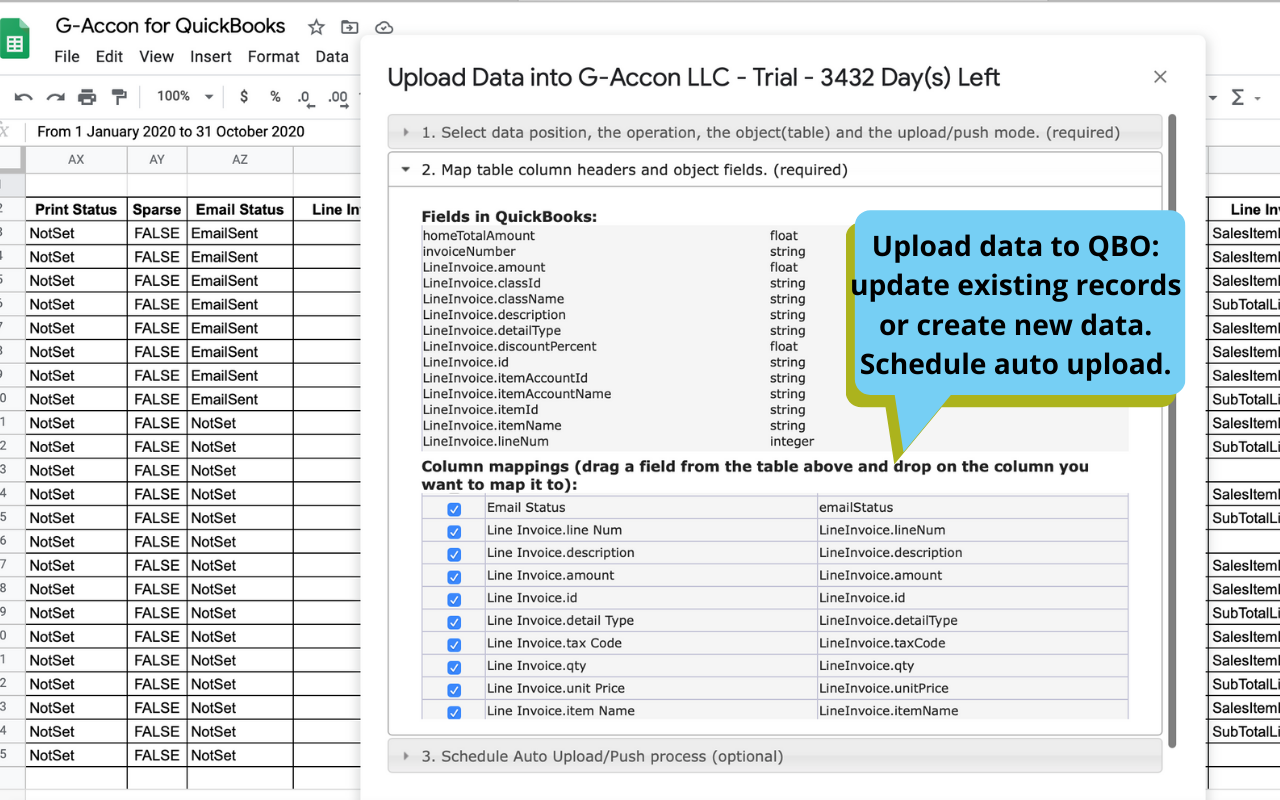Uncheck the Email Status mapping checkbox
The width and height of the screenshot is (1280, 800).
tap(454, 509)
